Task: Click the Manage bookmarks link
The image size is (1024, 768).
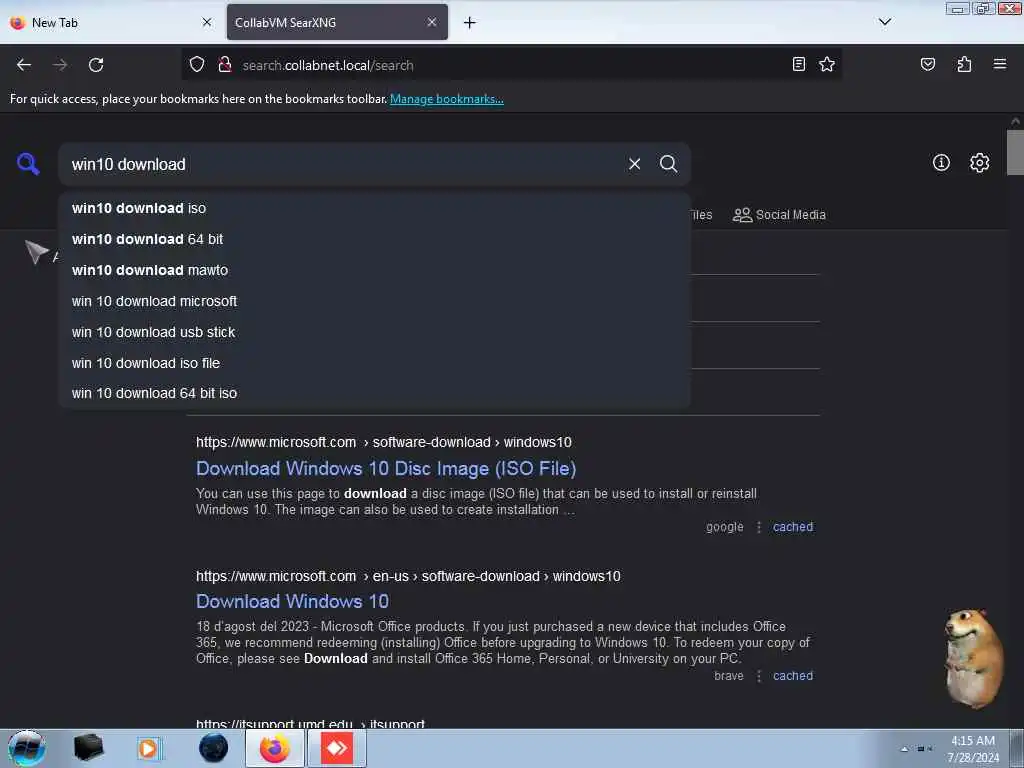Action: tap(447, 99)
